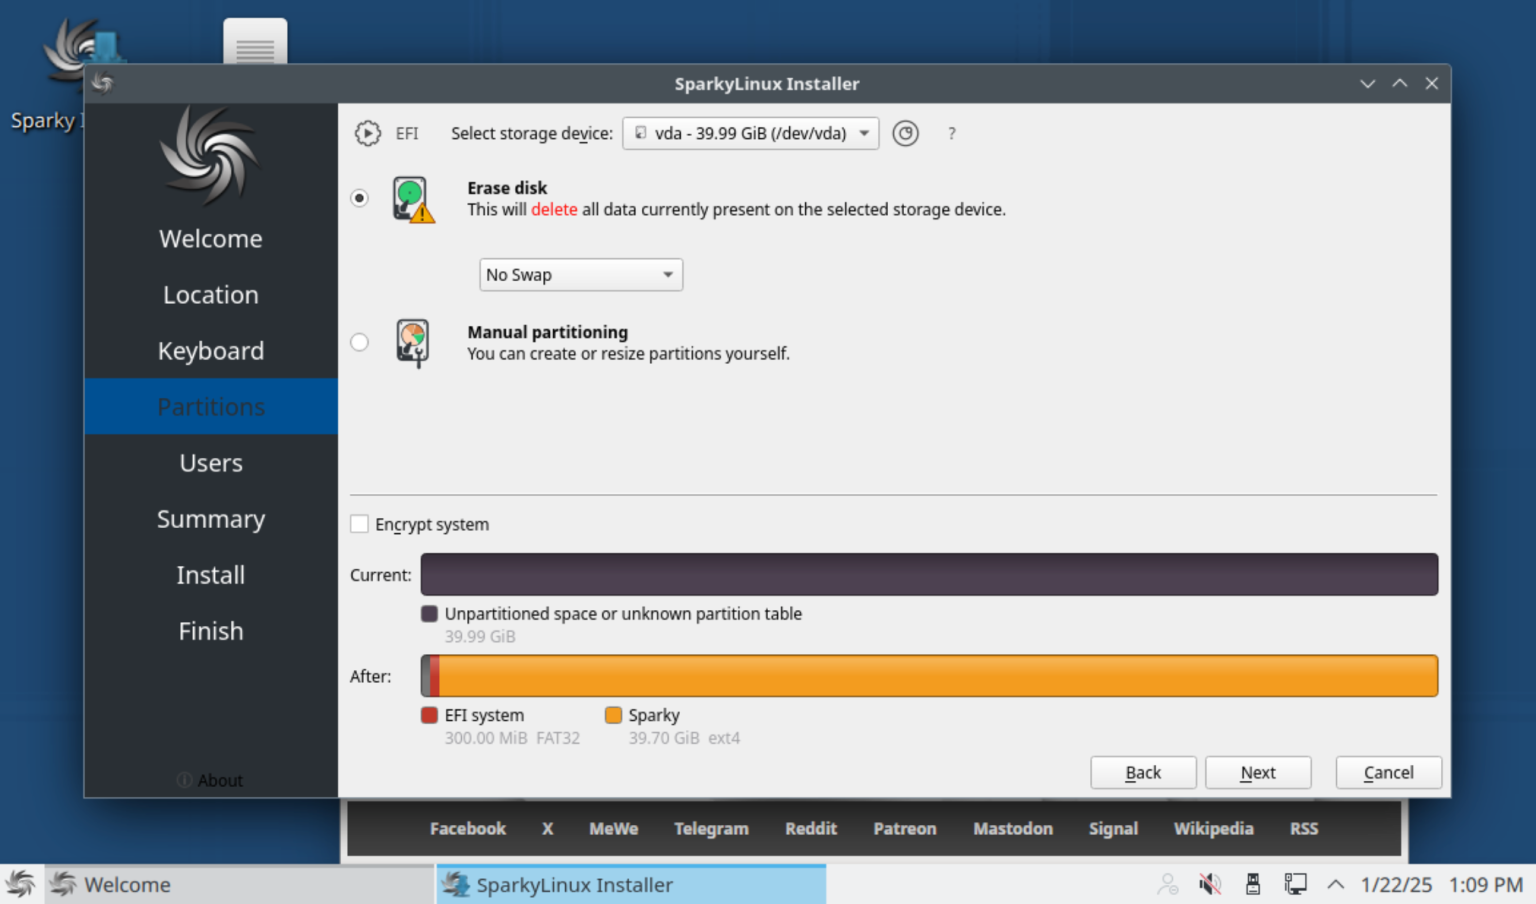Viewport: 1536px width, 904px height.
Task: Open the storage device selector showing vda
Action: (x=750, y=133)
